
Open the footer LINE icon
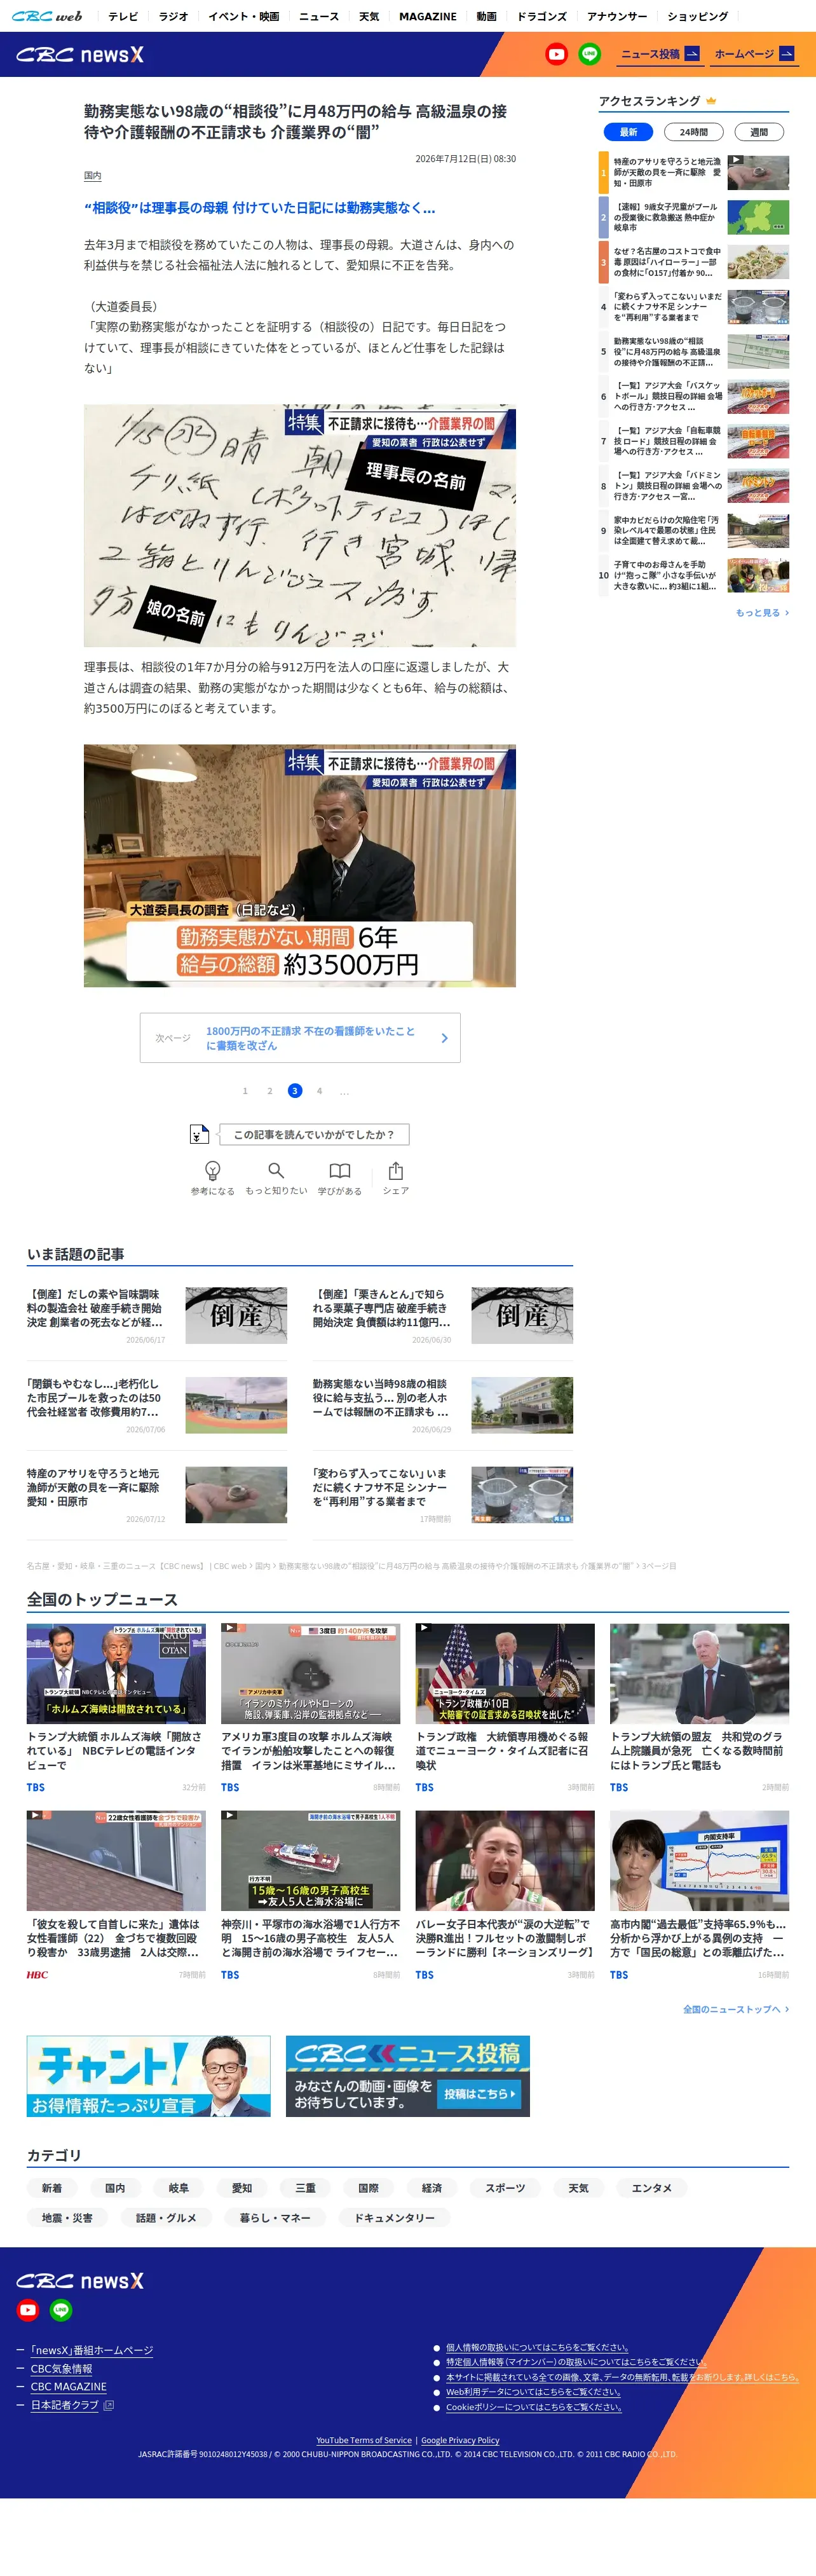tap(61, 2310)
